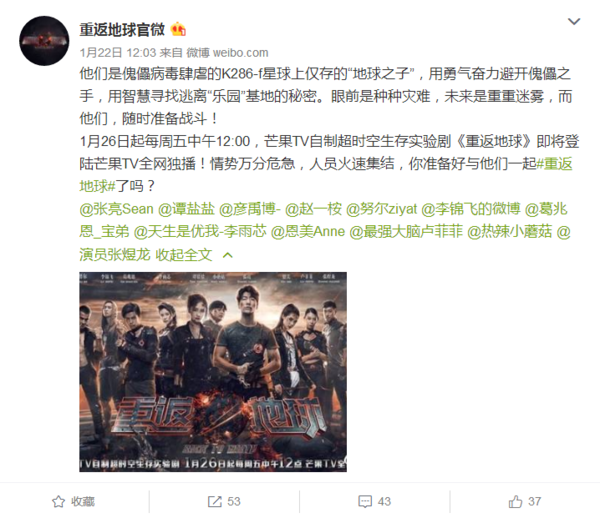Click the collapse caret after 收起全文

[228, 255]
